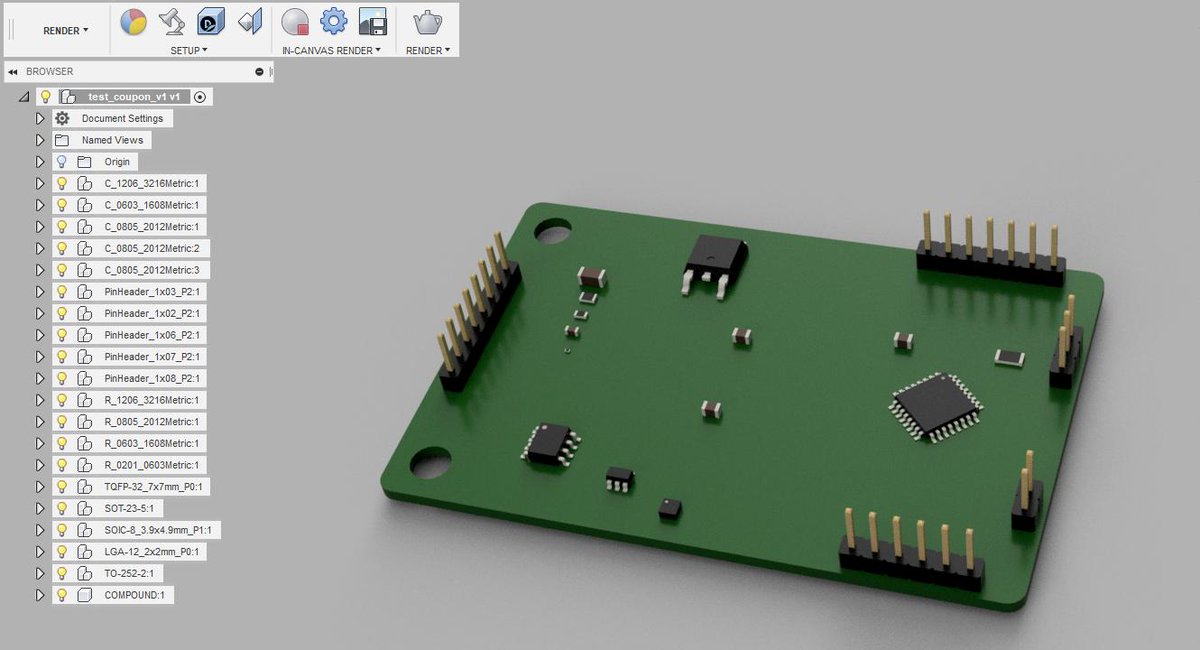Expand TQFP-32_7x7mm_P0:1 node
This screenshot has width=1200, height=650.
point(40,487)
